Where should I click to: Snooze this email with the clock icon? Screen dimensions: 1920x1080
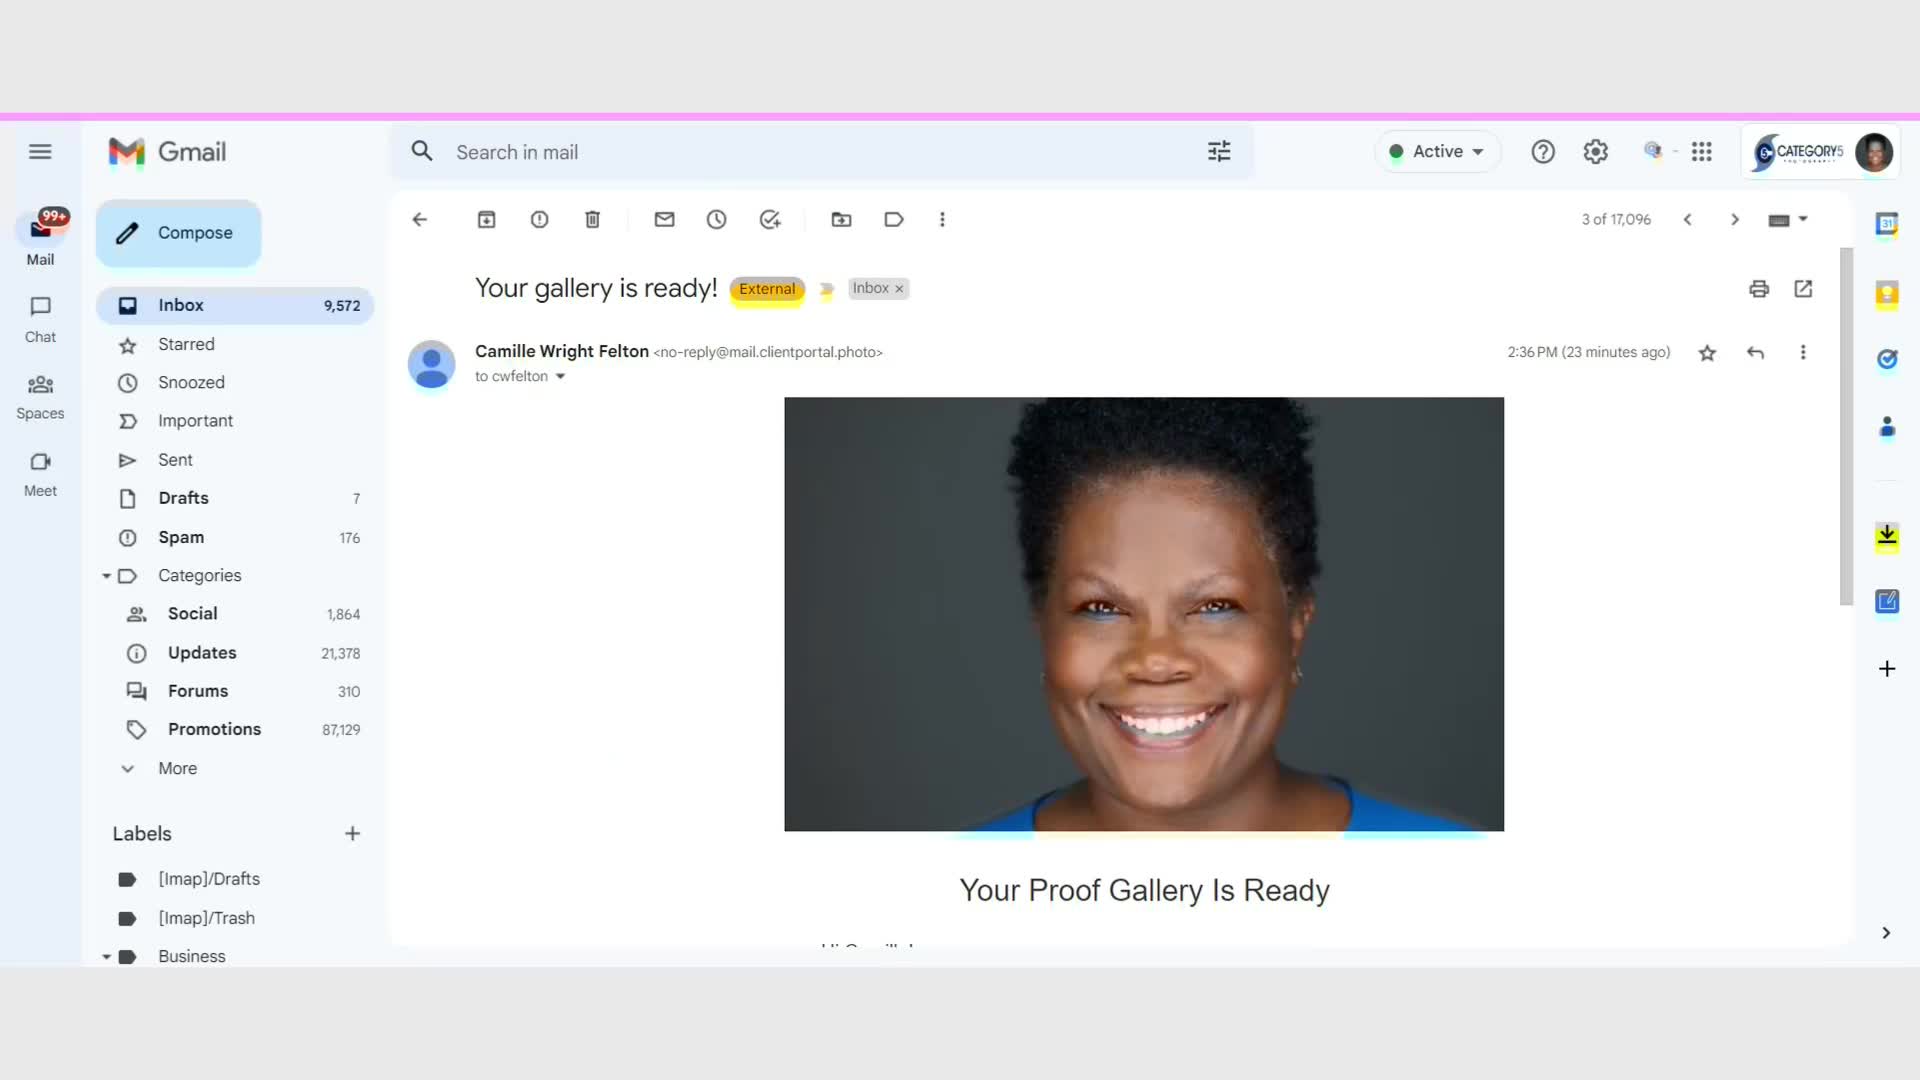click(716, 220)
